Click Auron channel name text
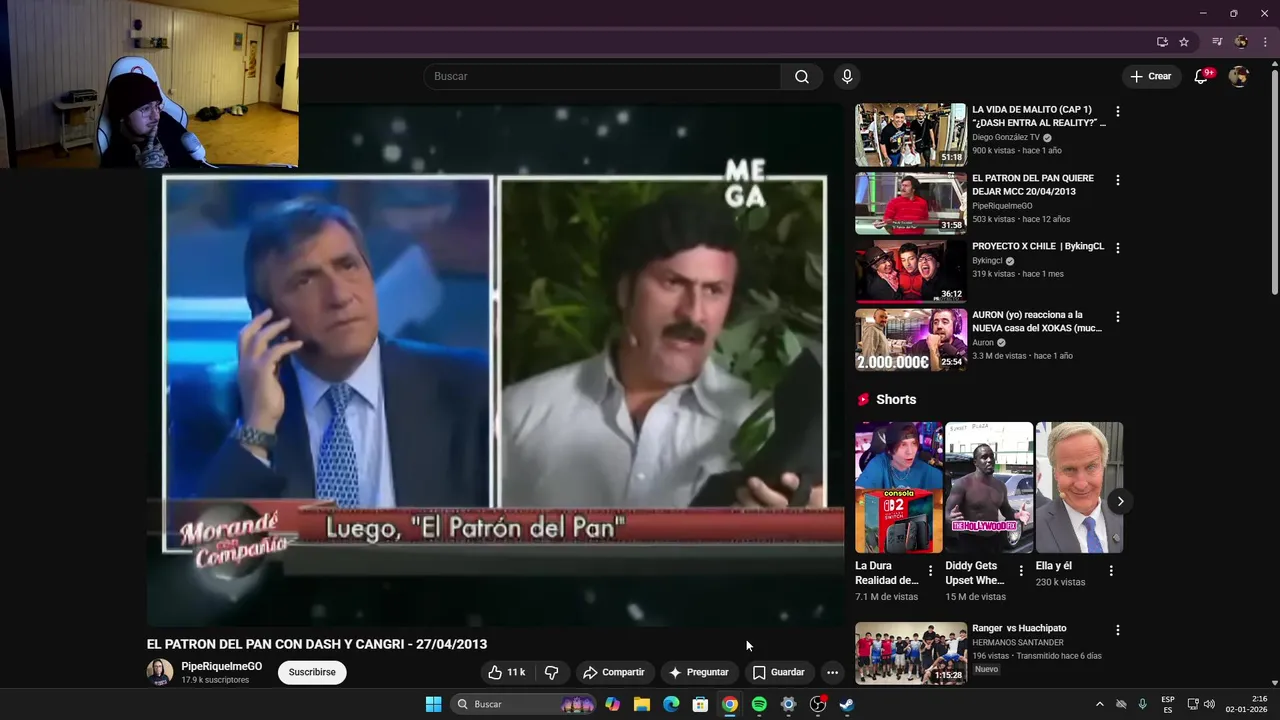1280x720 pixels. pyautogui.click(x=983, y=343)
